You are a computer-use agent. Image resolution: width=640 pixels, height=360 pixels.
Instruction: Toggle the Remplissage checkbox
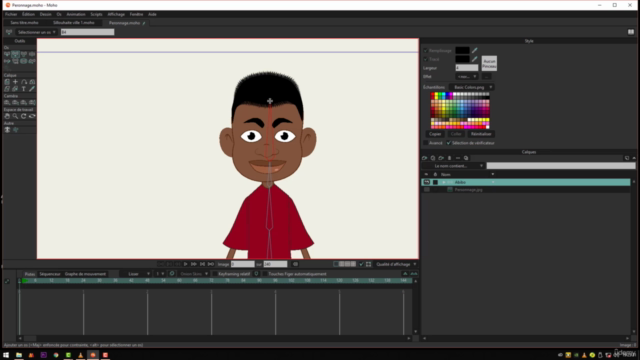click(425, 51)
